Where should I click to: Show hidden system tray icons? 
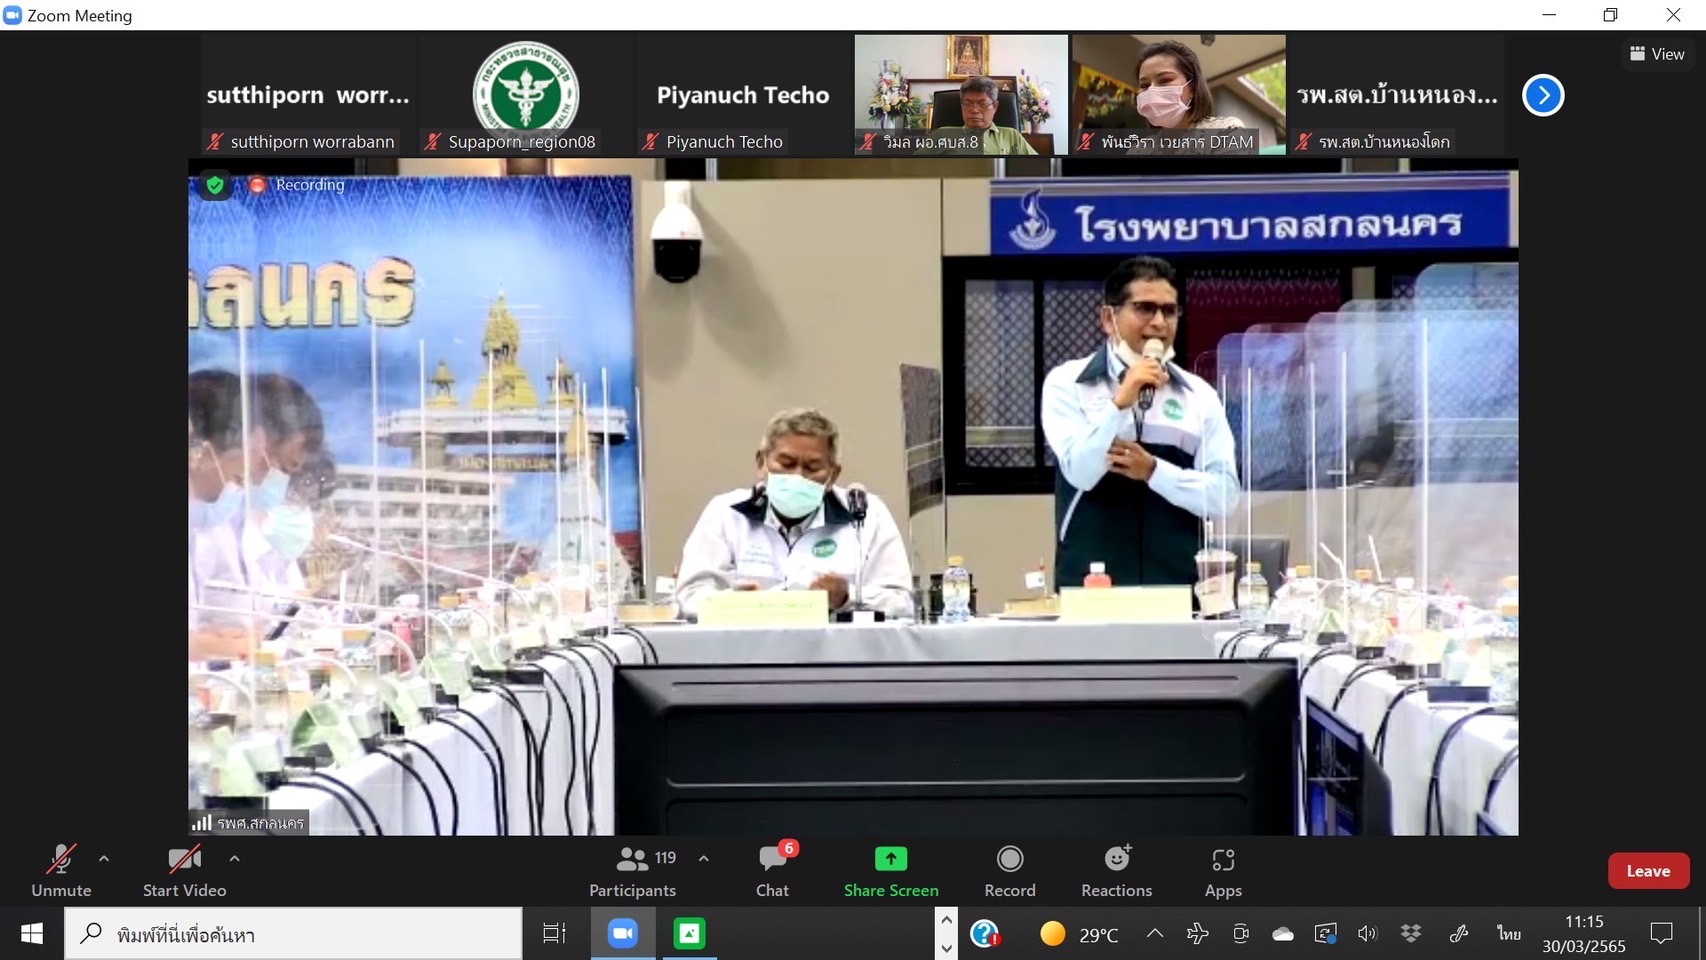pos(1155,933)
